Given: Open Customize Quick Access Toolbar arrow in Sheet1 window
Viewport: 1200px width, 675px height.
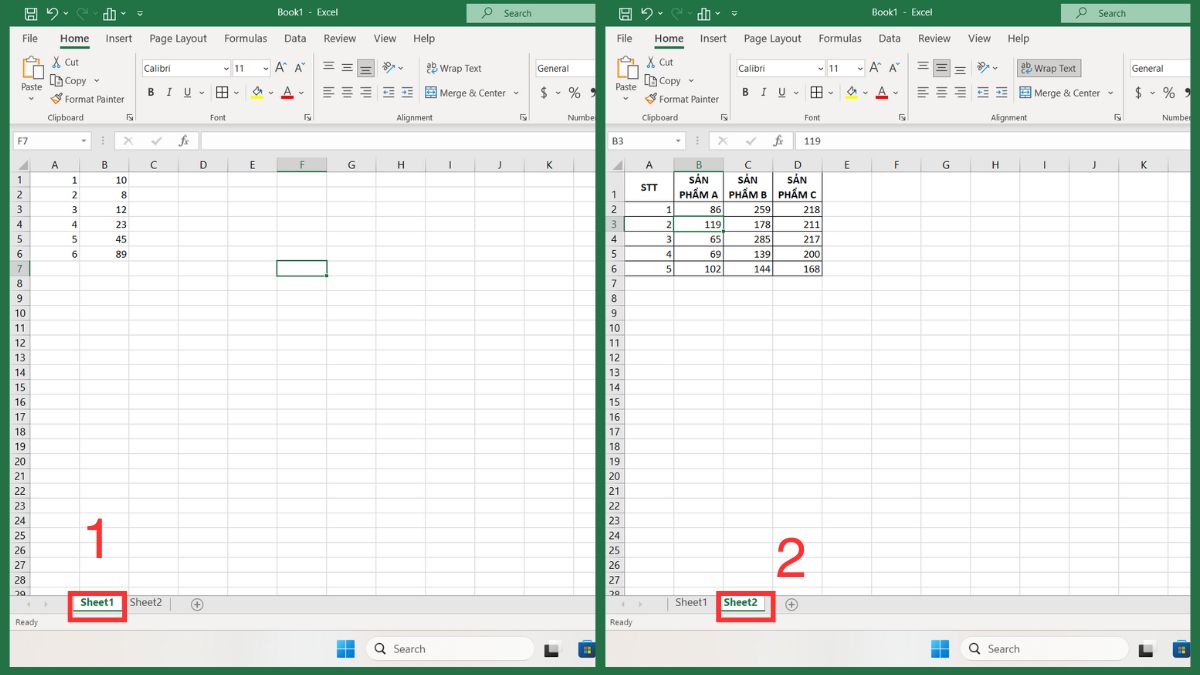Looking at the screenshot, I should point(140,14).
